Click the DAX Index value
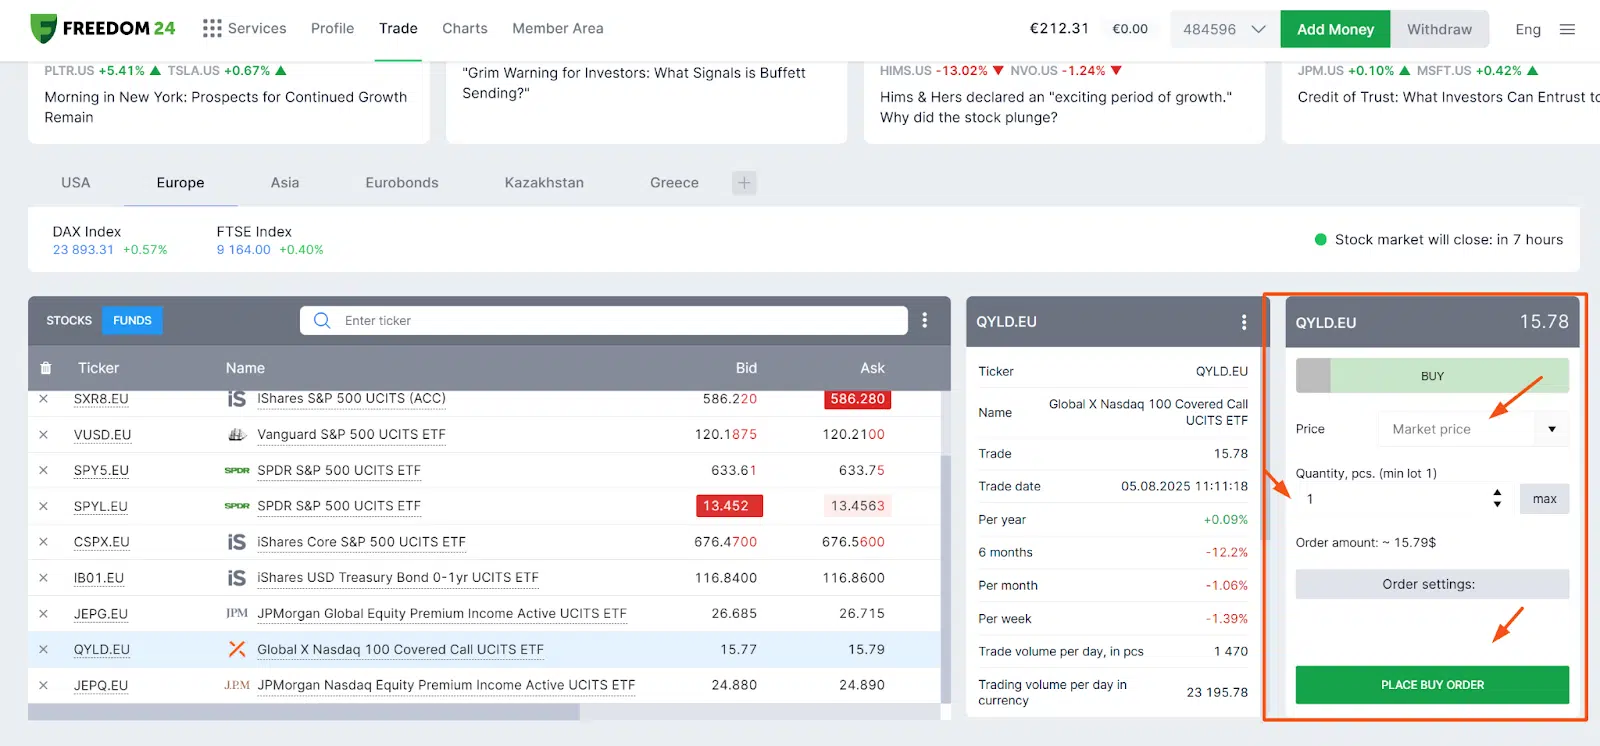Image resolution: width=1600 pixels, height=746 pixels. click(x=83, y=250)
